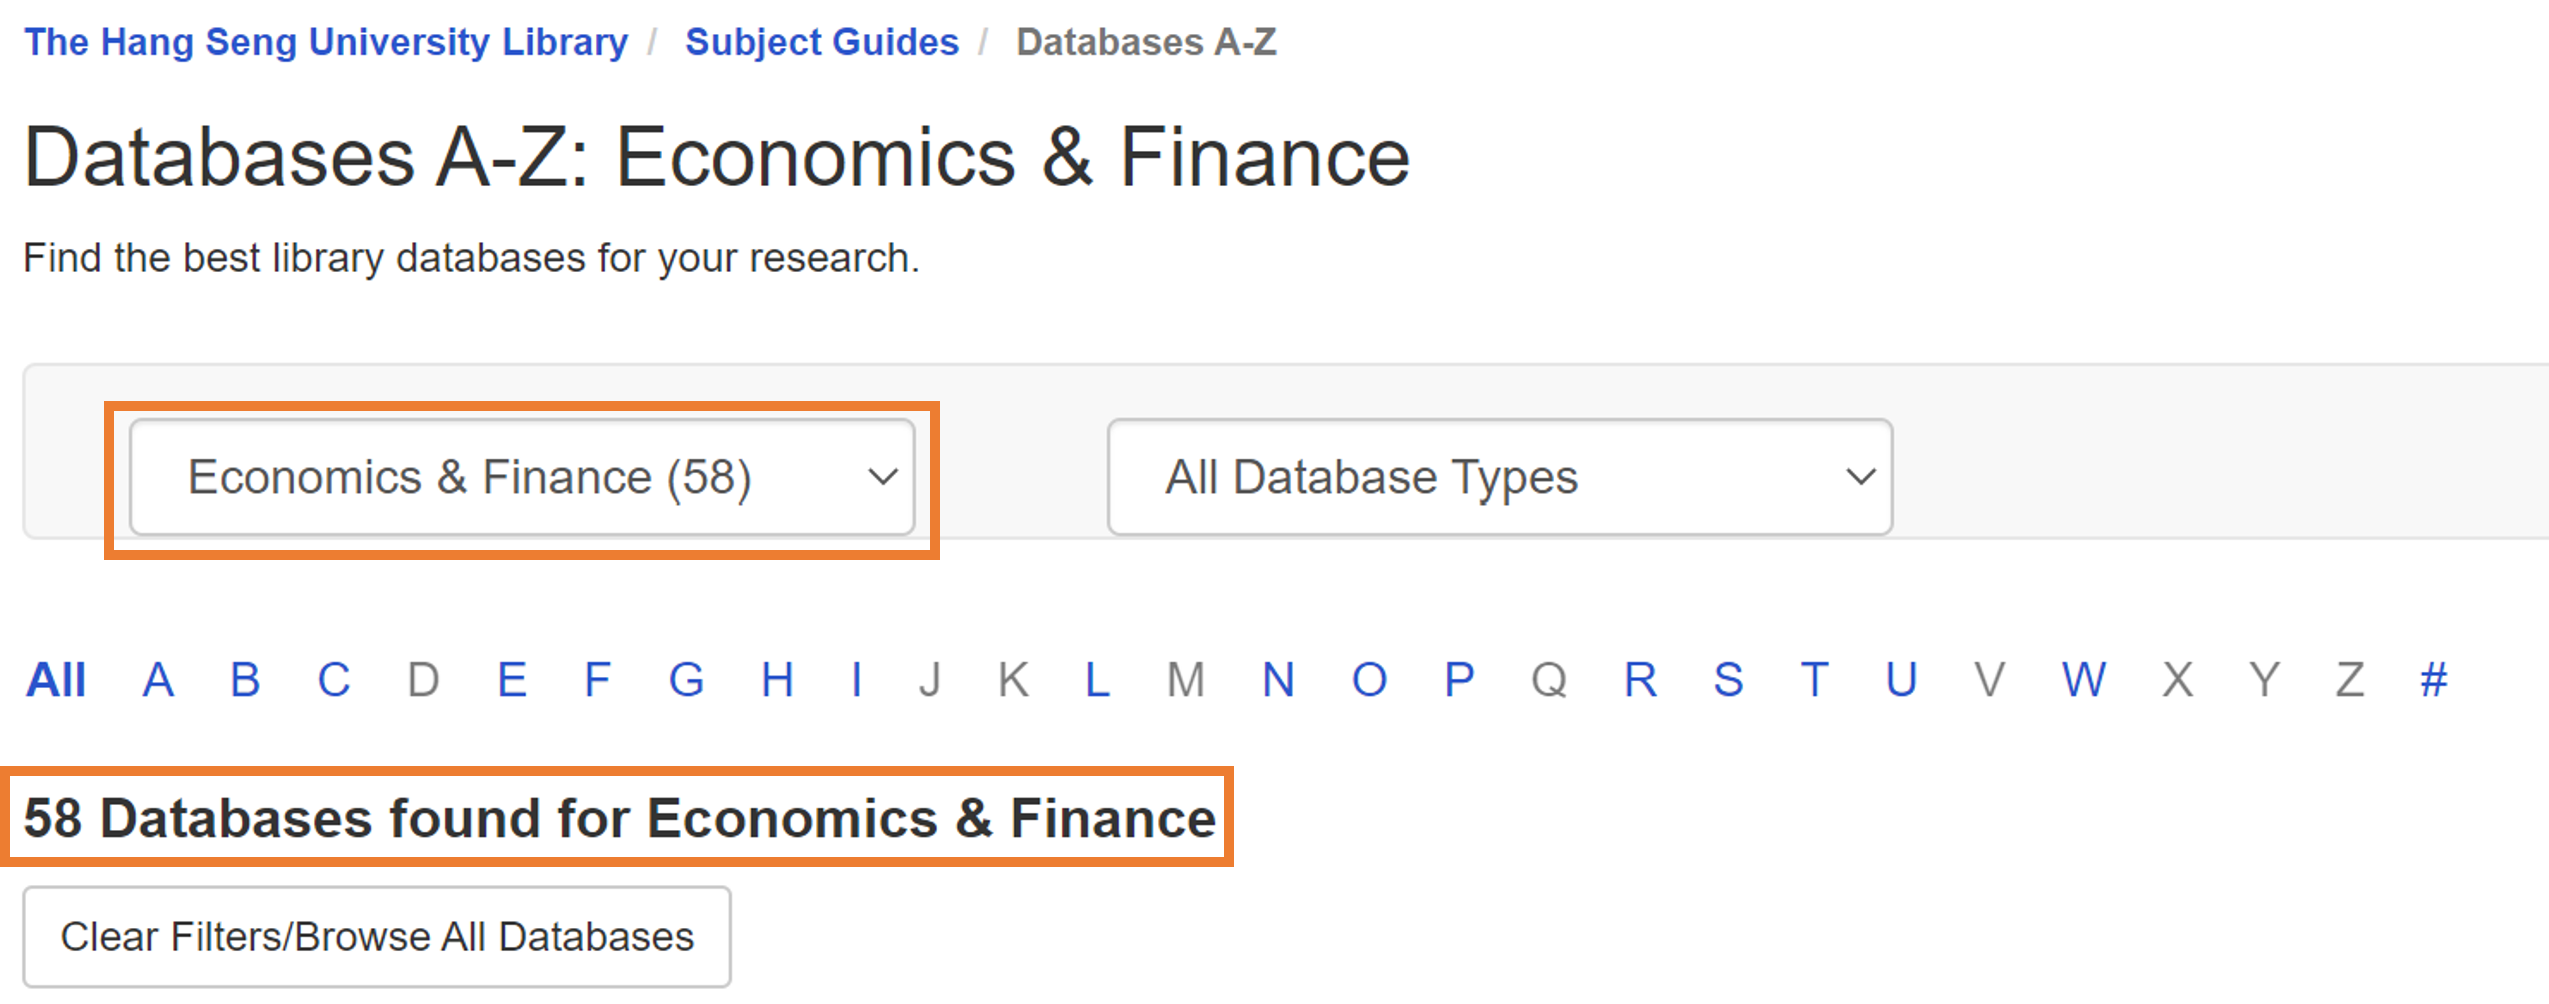The image size is (2549, 1004).
Task: Jump to databases beginning with E
Action: pyautogui.click(x=511, y=680)
